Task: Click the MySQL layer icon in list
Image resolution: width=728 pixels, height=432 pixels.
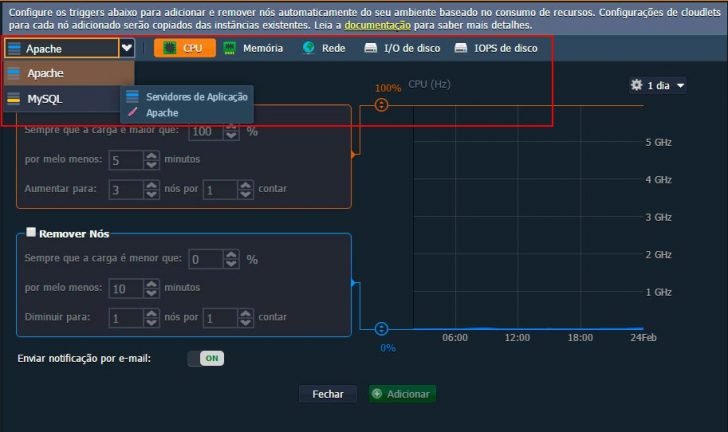Action: click(x=14, y=98)
